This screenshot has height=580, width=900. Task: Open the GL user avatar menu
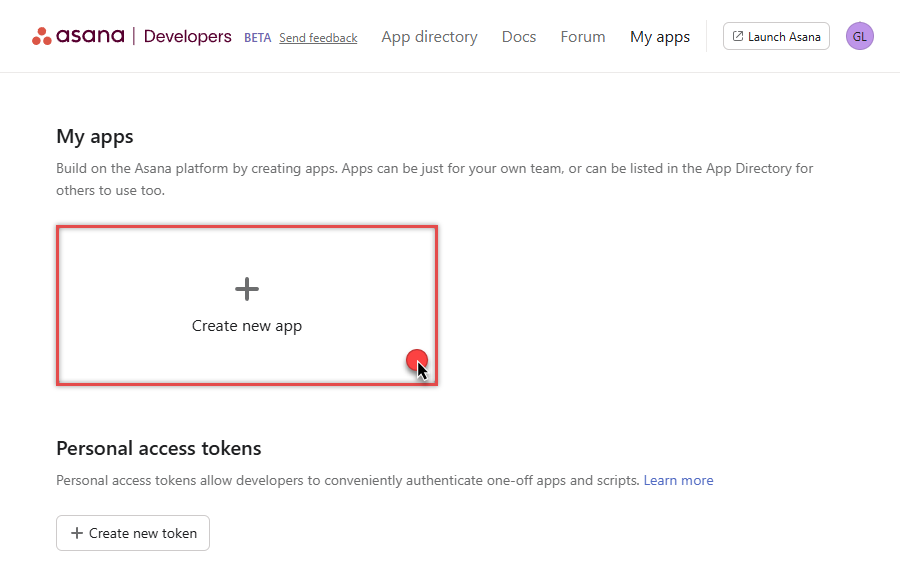[859, 36]
